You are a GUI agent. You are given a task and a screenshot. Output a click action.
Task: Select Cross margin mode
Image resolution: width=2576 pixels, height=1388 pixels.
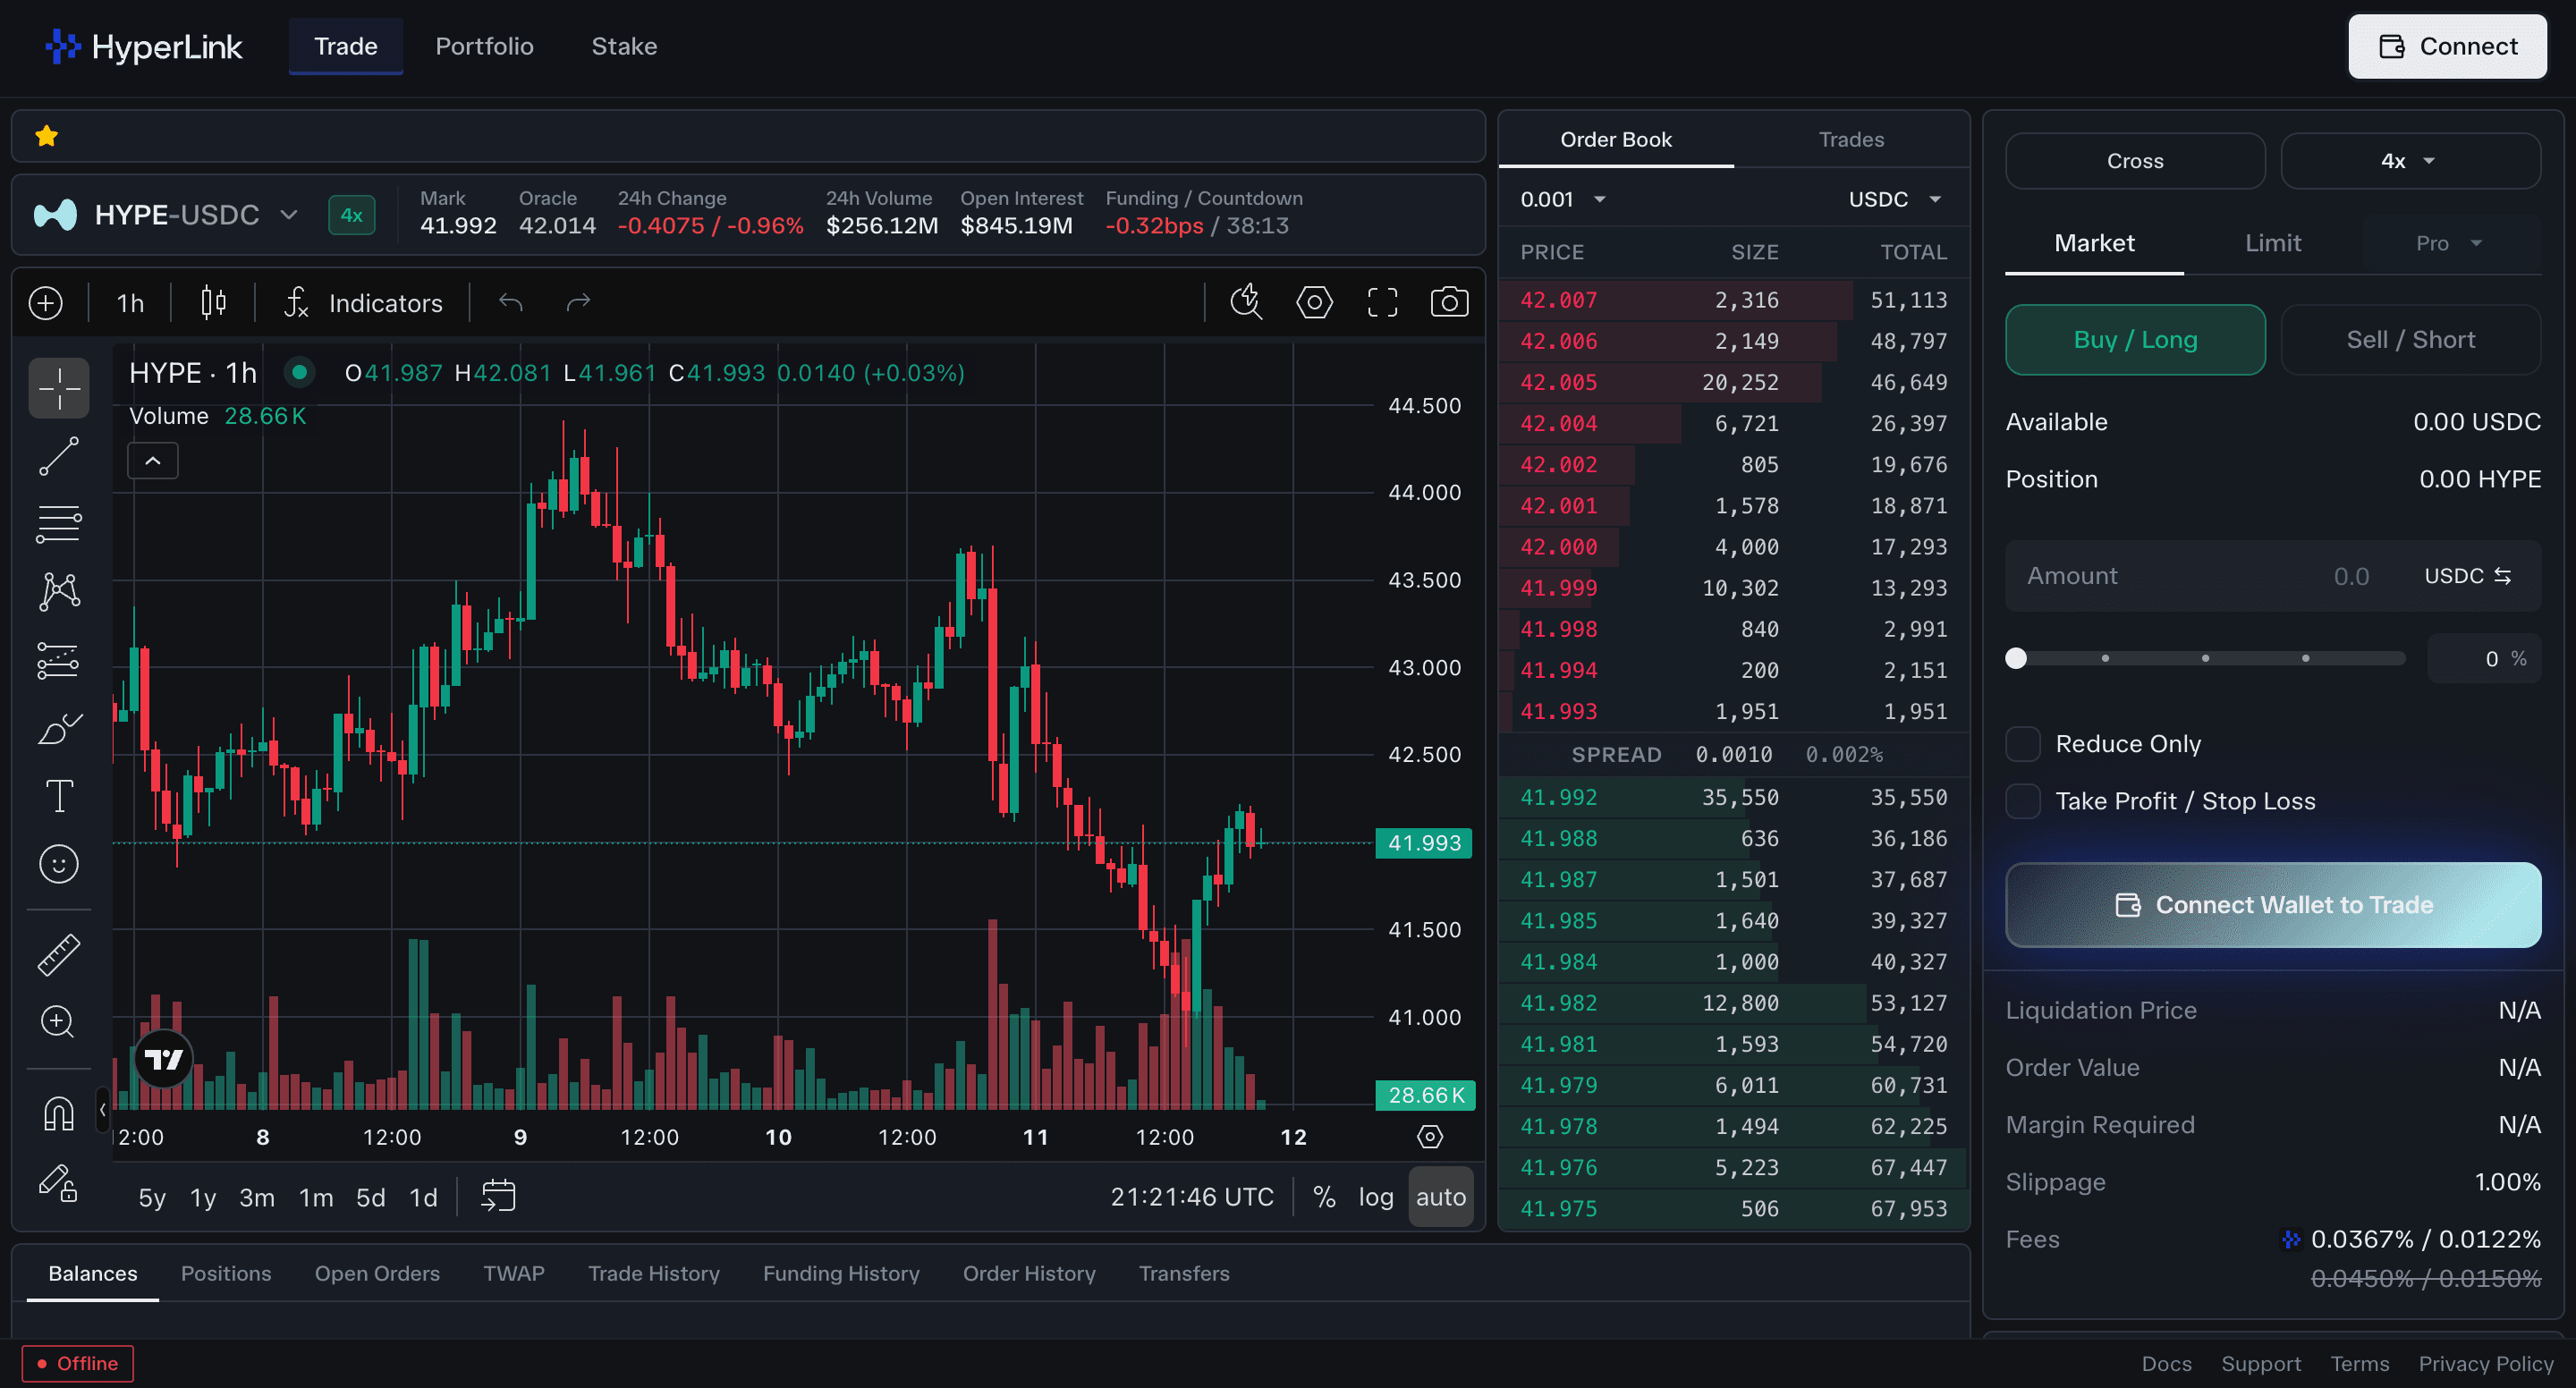pyautogui.click(x=2135, y=161)
